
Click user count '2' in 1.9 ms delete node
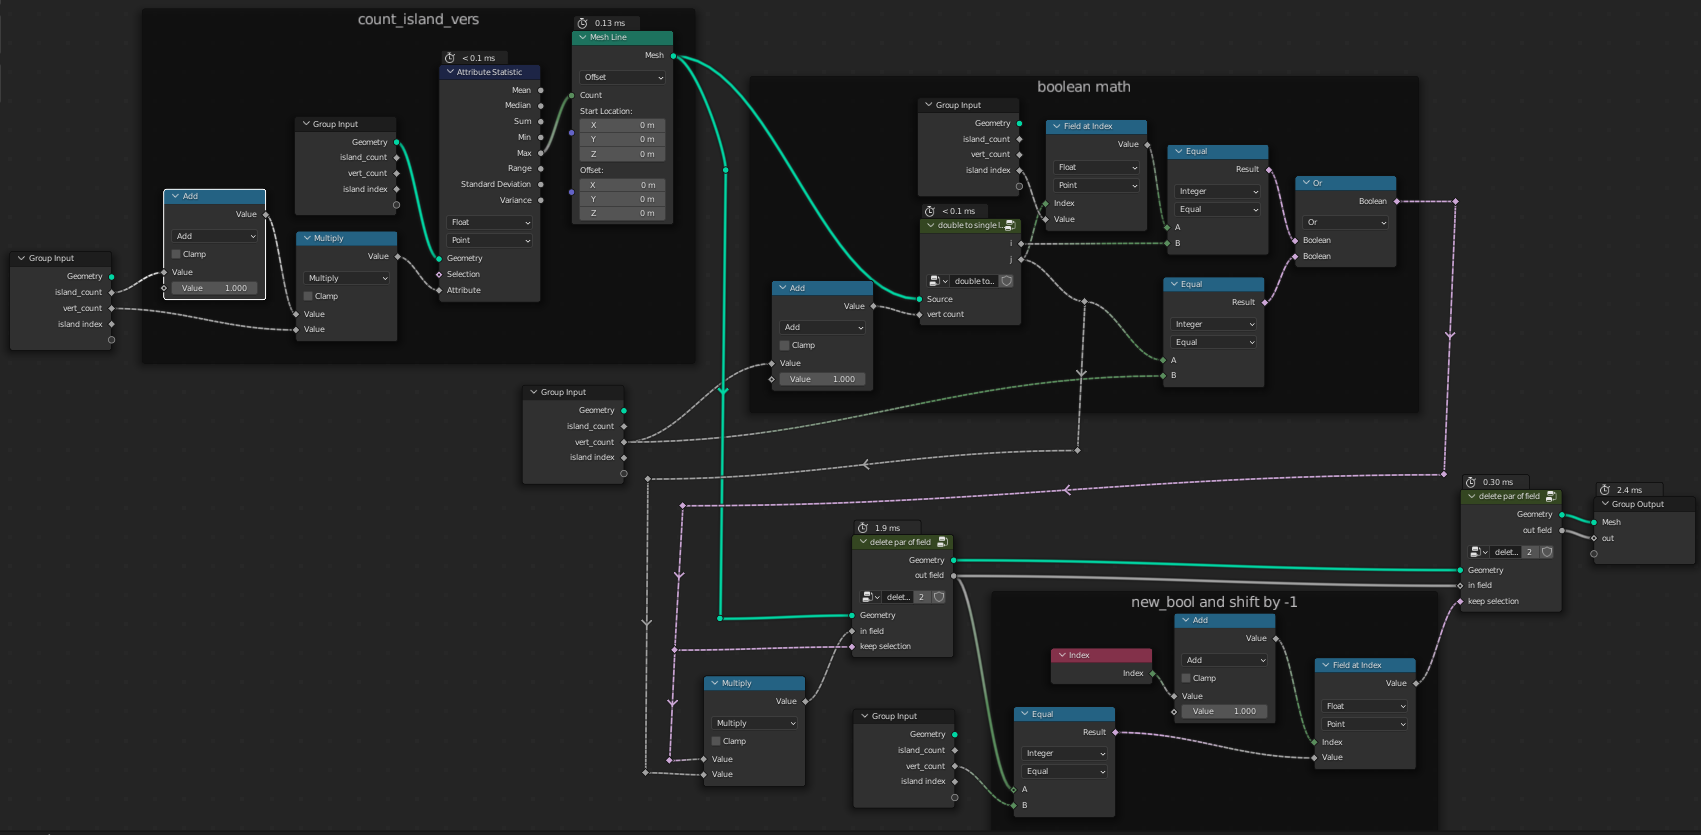pos(922,597)
